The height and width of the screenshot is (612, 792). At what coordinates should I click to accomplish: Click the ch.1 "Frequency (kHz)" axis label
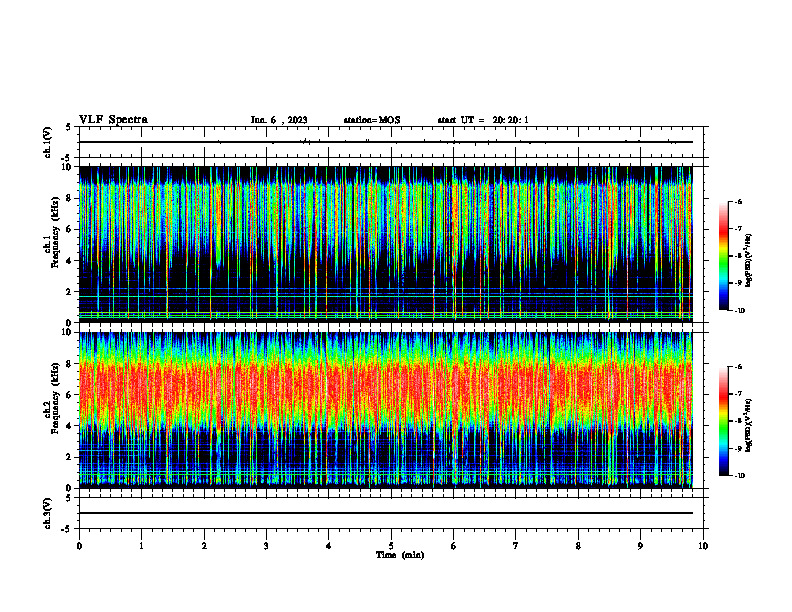tap(57, 232)
